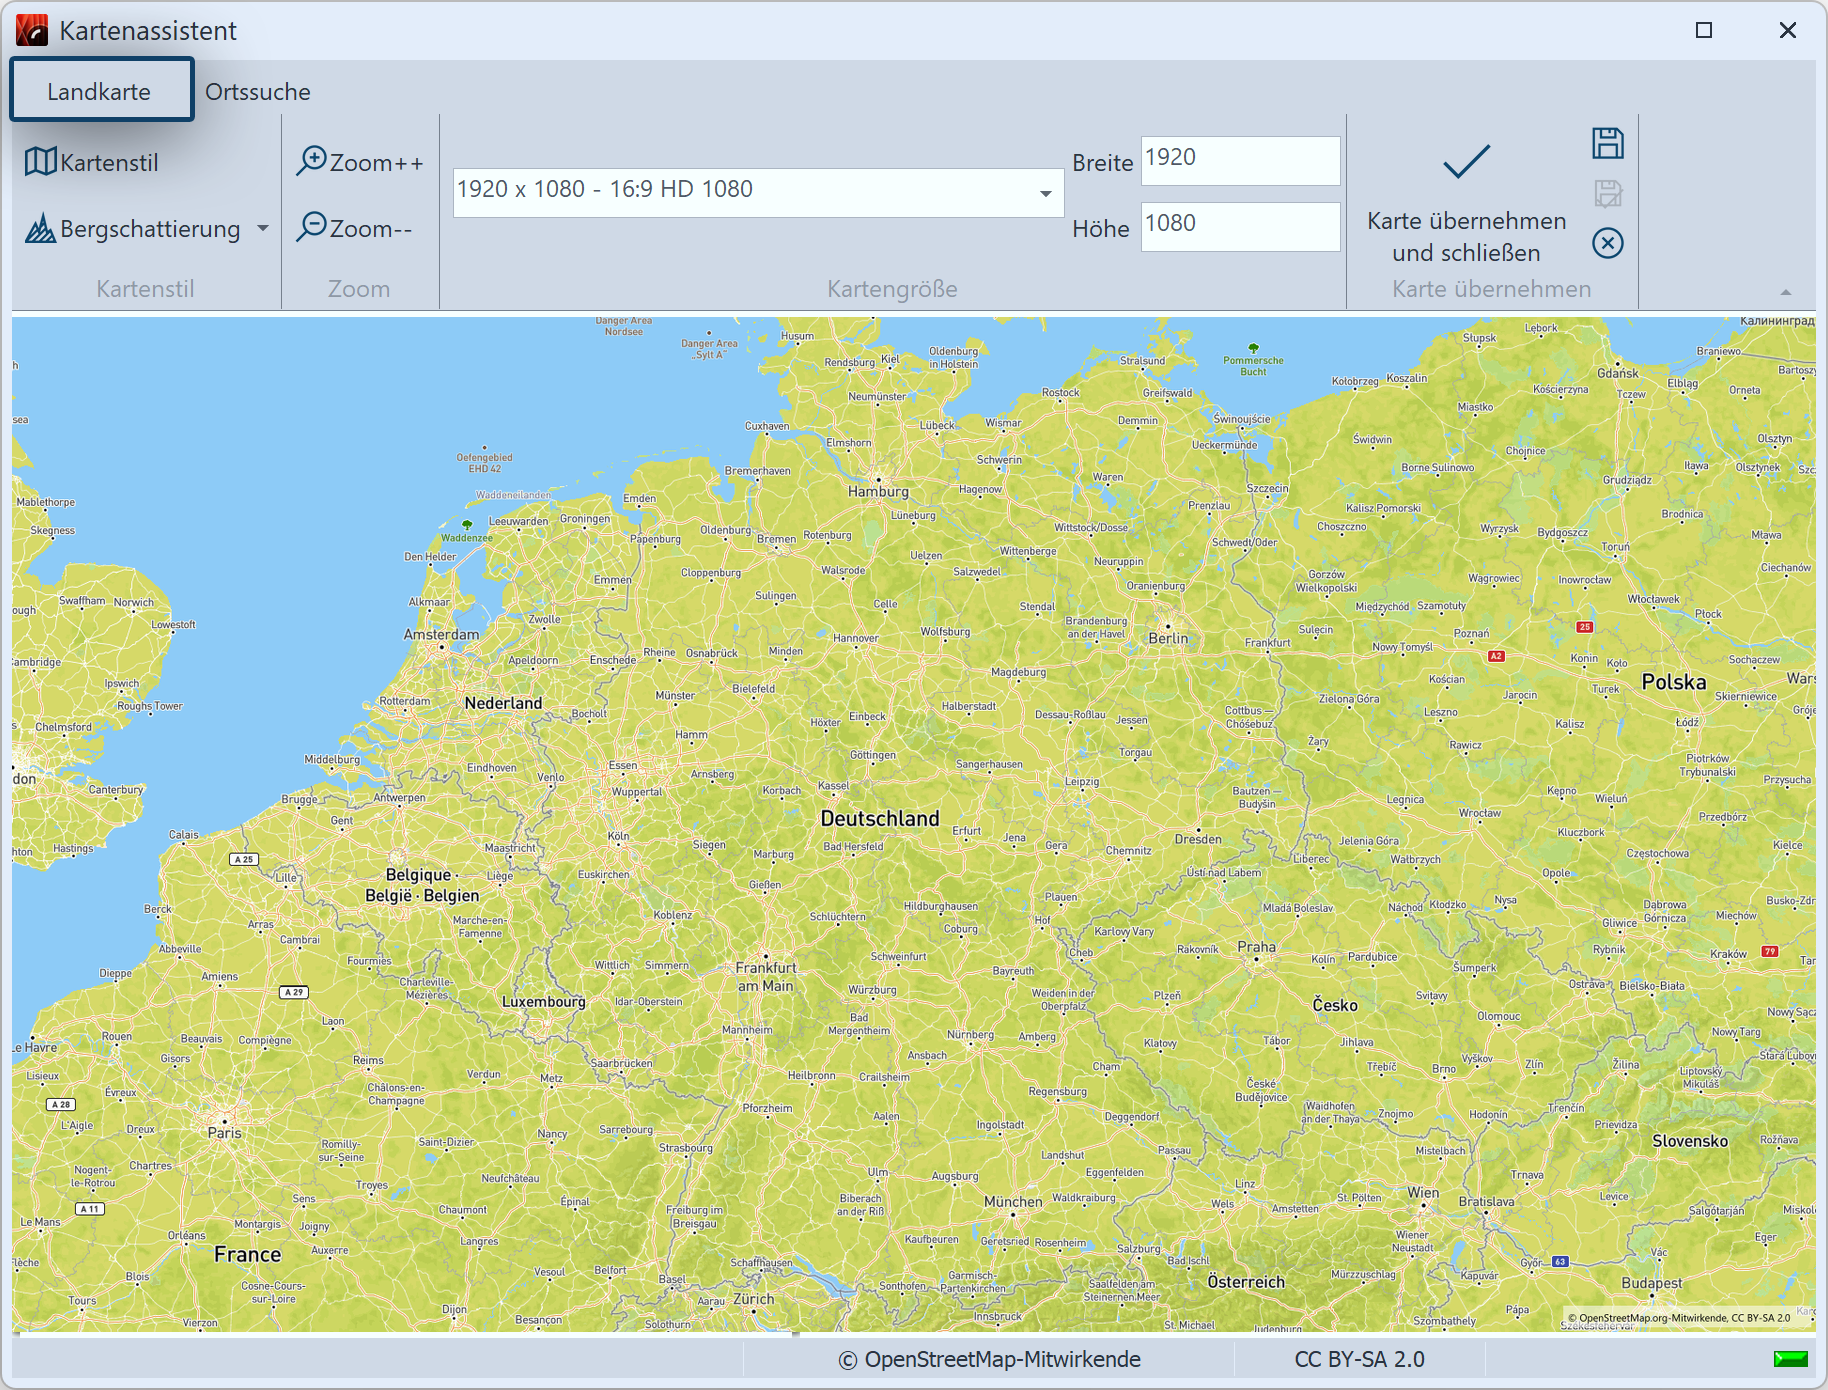Click the floppy disk save icon

1608,143
